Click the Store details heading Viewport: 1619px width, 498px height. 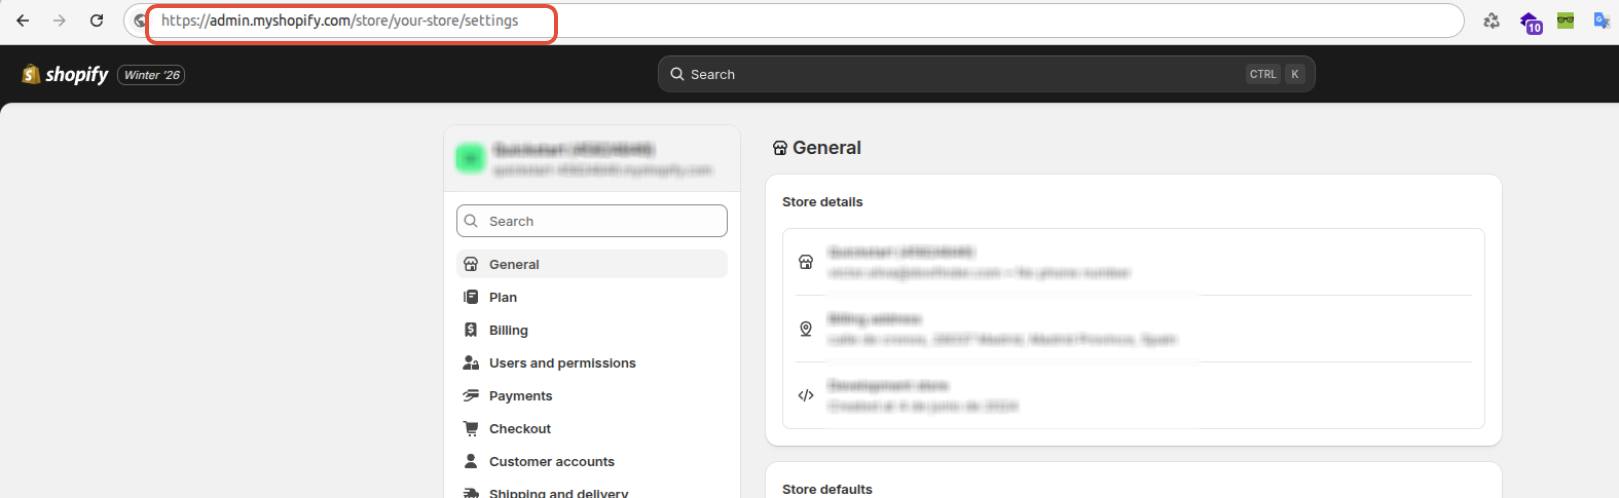[822, 202]
